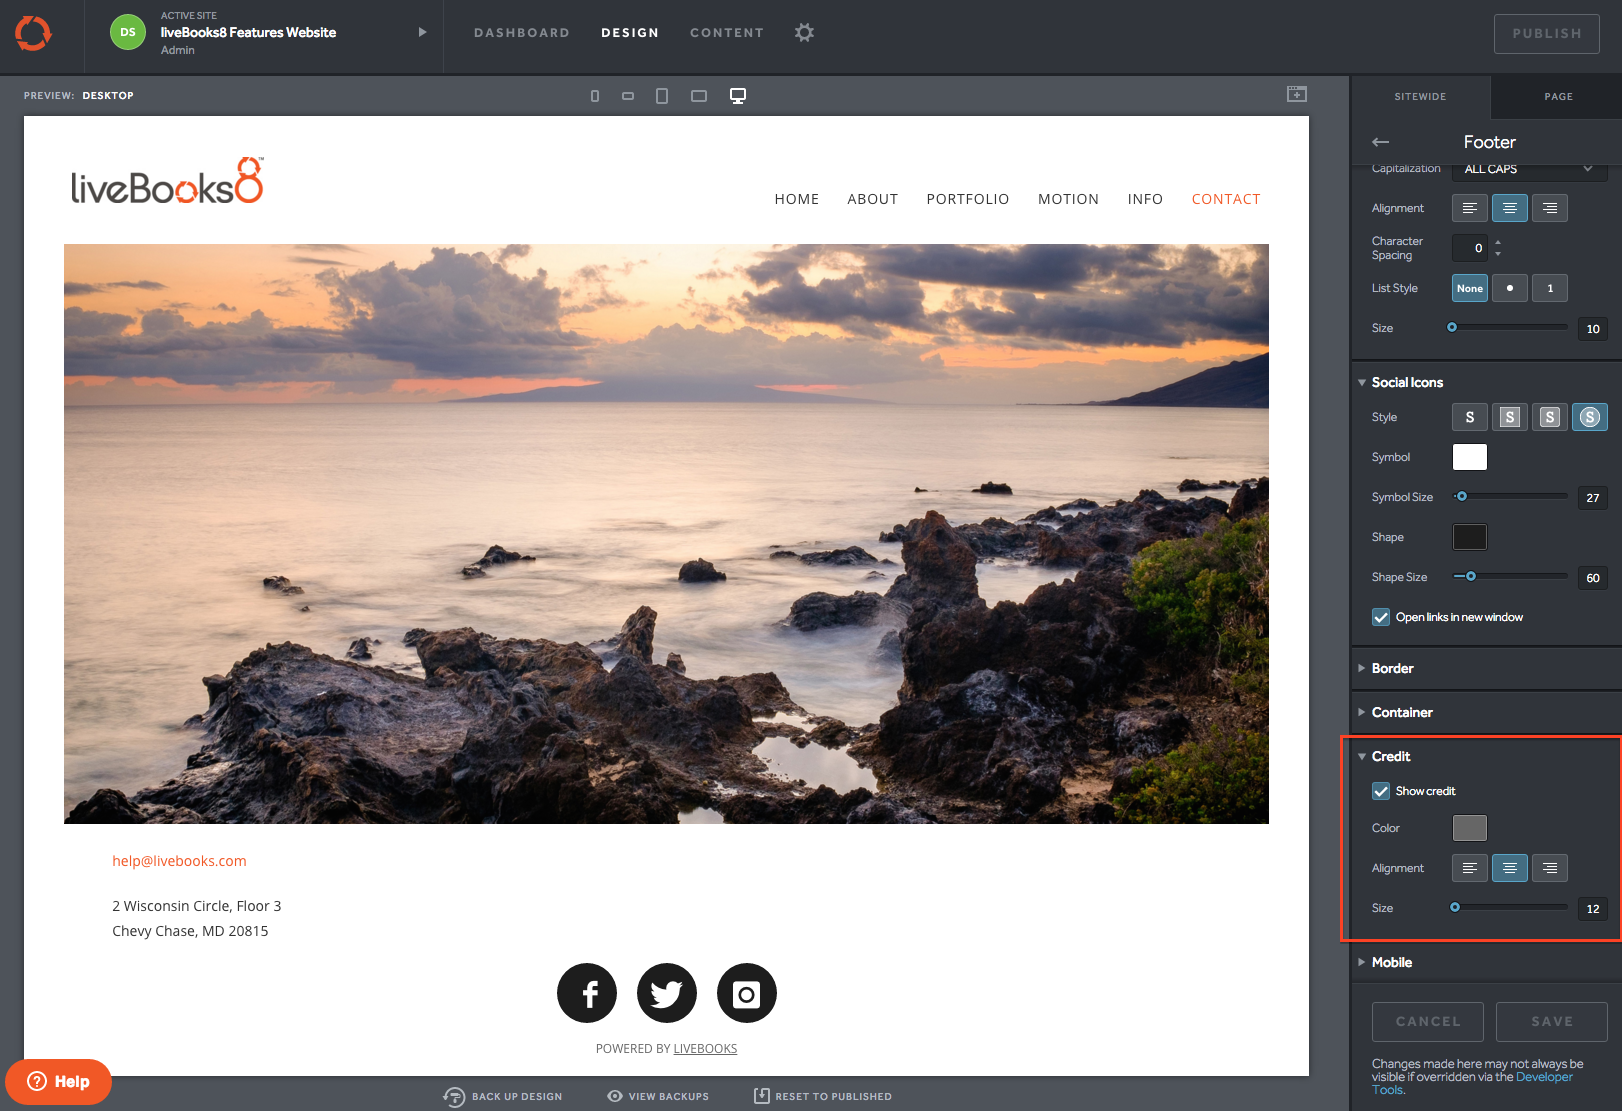Click the Back Up Design icon
Screen dimensions: 1622x1111
click(454, 1096)
